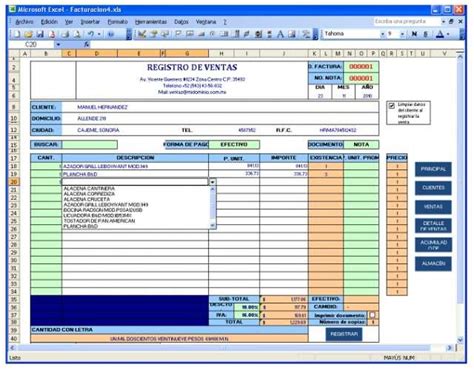Expand the Name Box dropdown arrow

tap(58, 44)
